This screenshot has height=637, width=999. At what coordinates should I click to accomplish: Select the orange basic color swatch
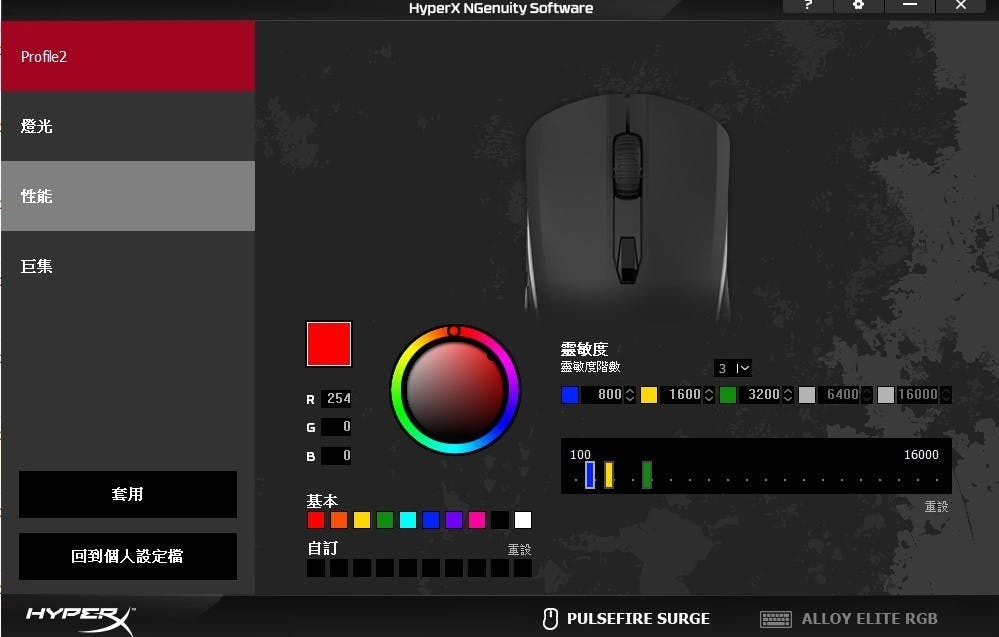(x=339, y=520)
